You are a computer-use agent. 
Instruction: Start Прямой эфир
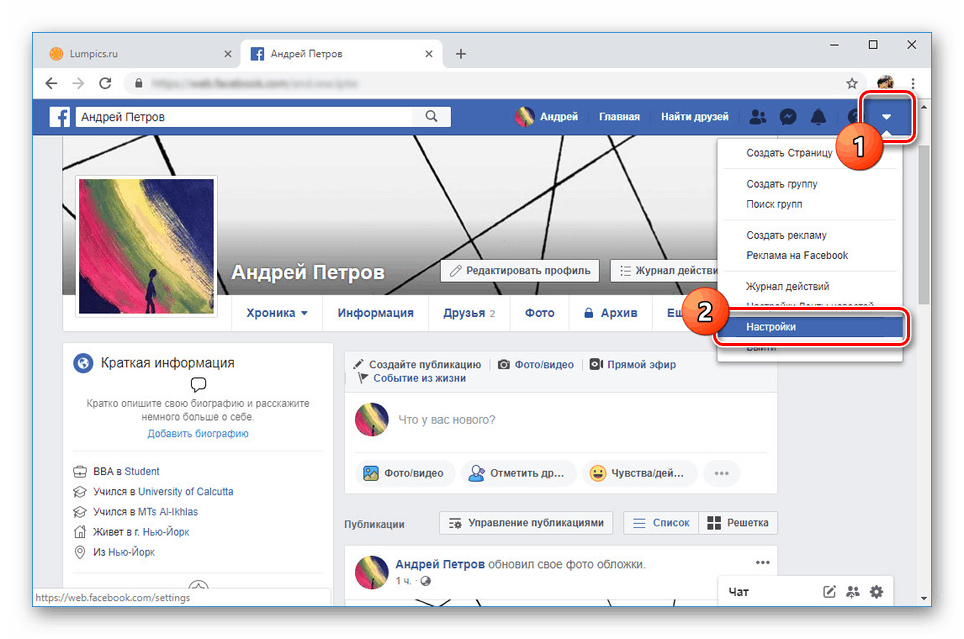[633, 365]
